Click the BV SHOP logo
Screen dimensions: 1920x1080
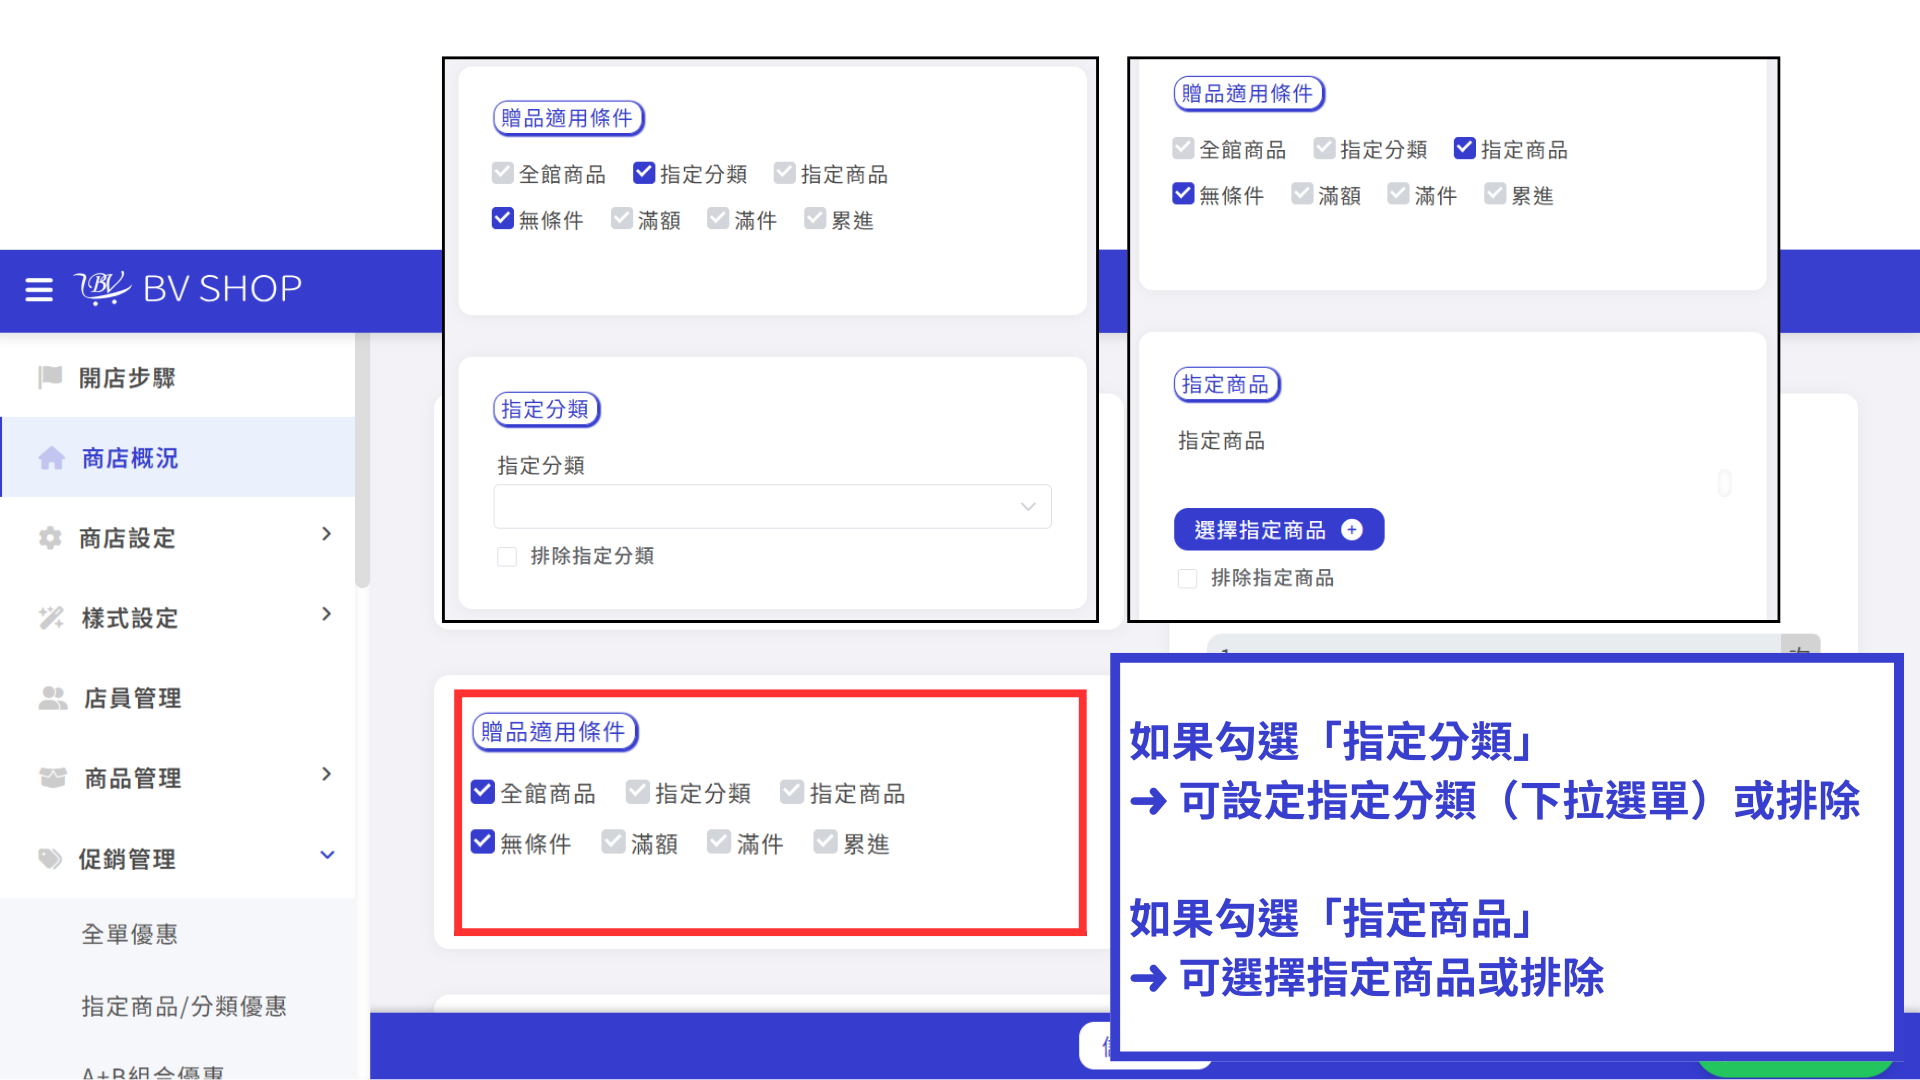188,288
